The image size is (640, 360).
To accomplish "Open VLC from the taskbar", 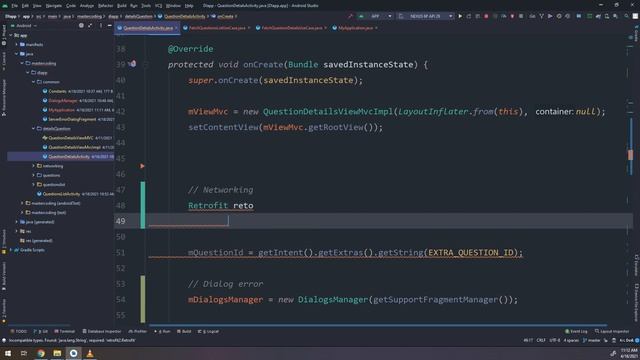I will coord(90,353).
